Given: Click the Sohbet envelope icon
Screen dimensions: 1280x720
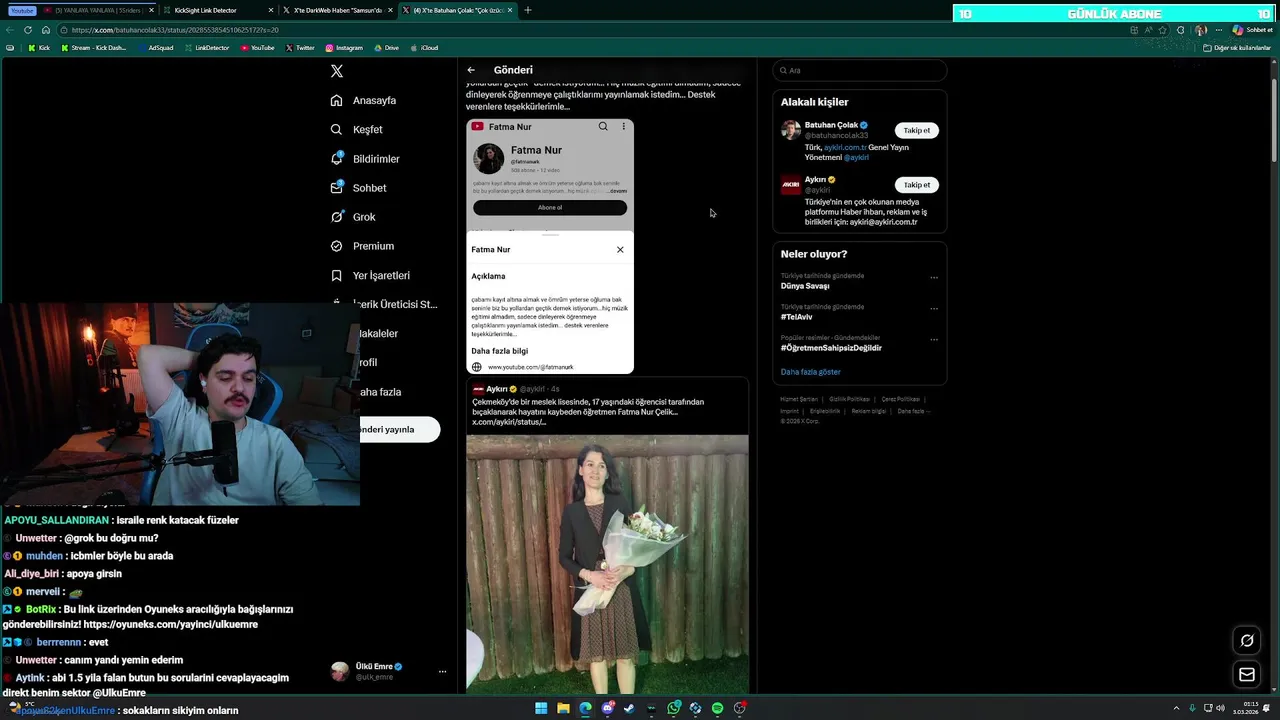Looking at the screenshot, I should (x=337, y=188).
